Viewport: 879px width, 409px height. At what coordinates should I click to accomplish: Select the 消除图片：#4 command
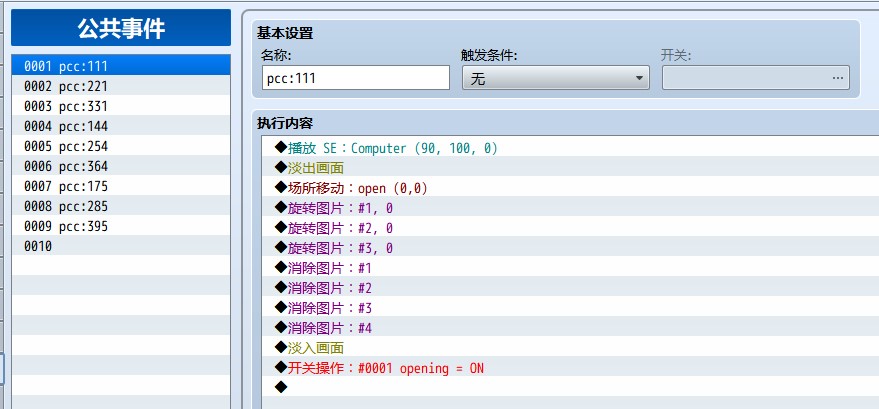570,328
